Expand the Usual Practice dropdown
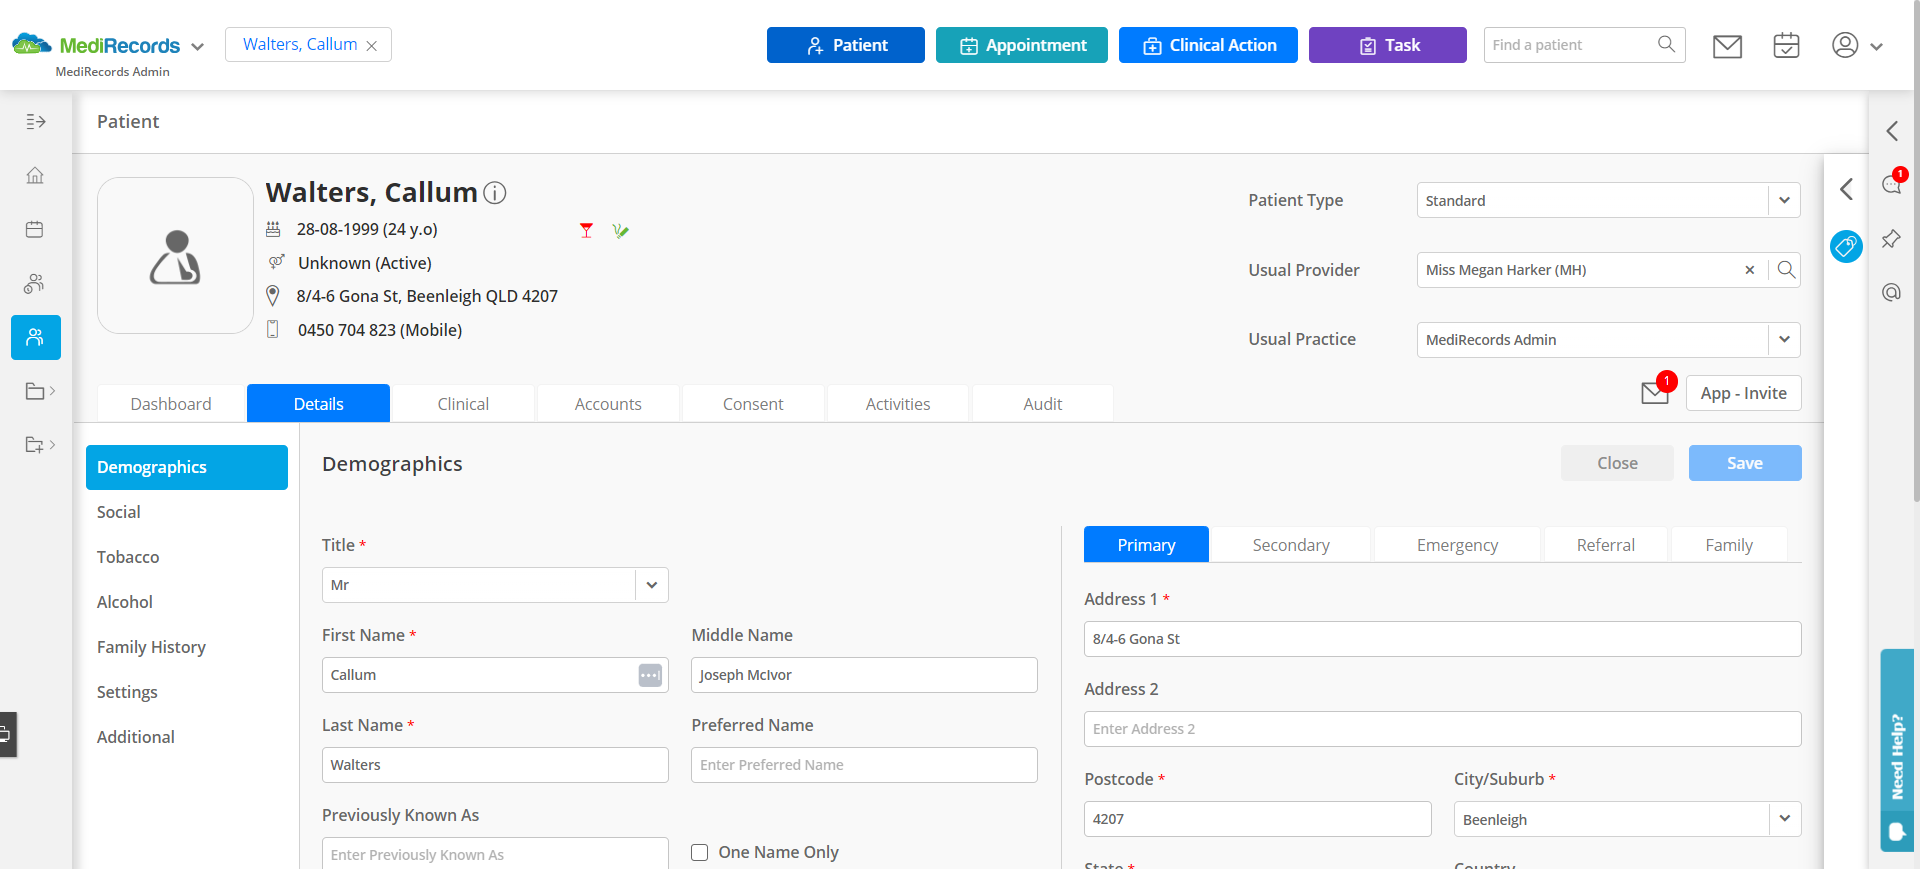 click(1608, 340)
